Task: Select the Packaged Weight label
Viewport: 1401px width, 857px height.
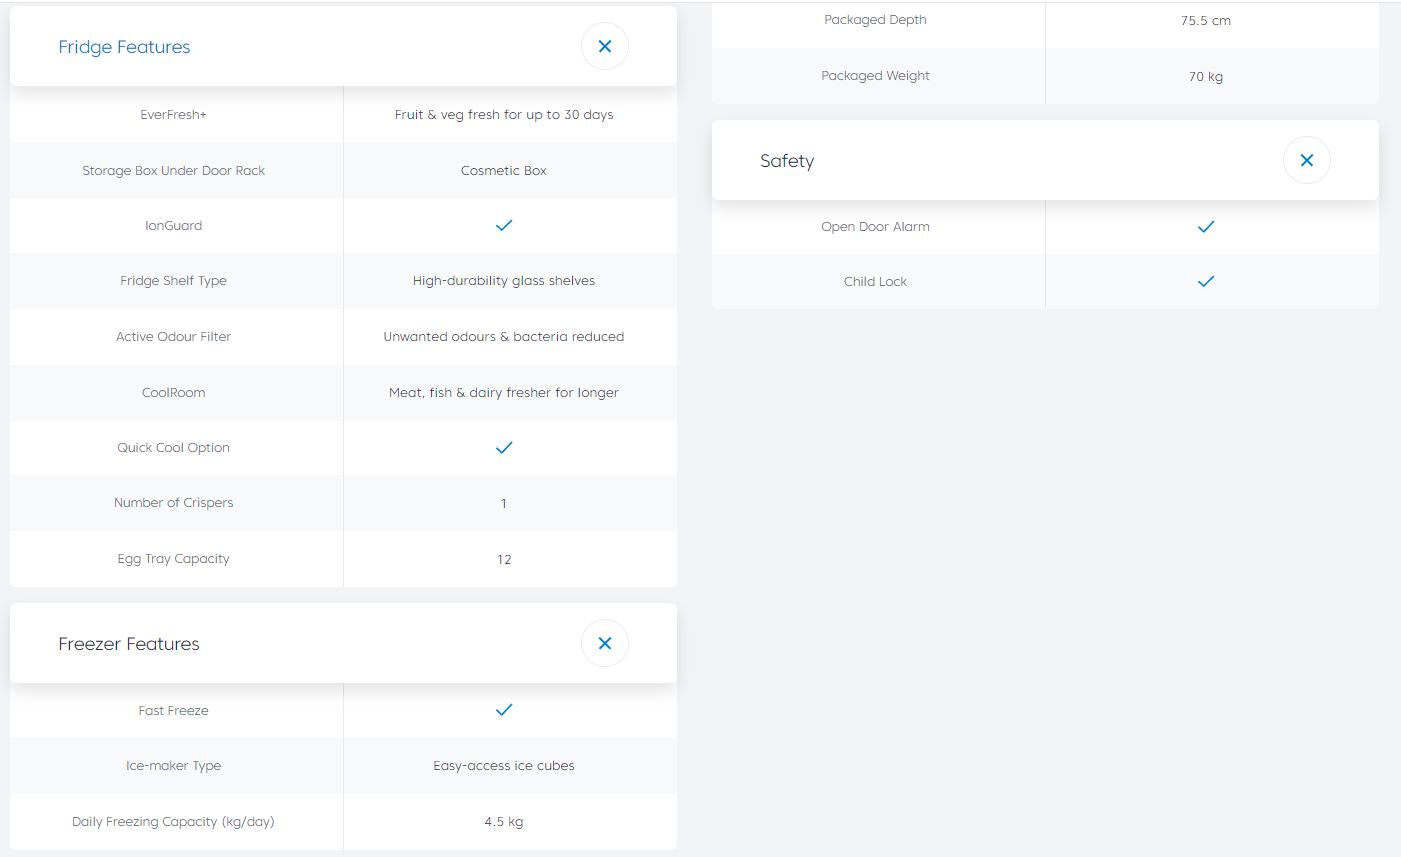Action: pos(875,76)
